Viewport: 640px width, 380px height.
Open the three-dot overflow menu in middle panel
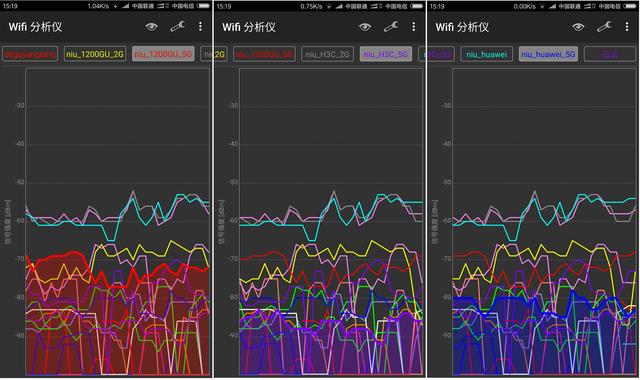click(x=413, y=27)
